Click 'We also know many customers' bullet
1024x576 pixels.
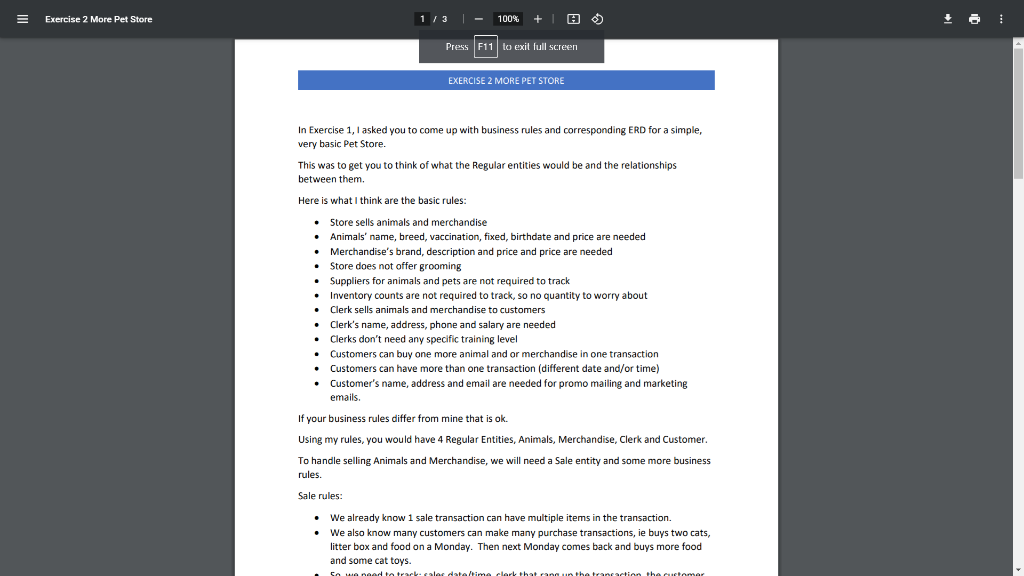pos(520,547)
